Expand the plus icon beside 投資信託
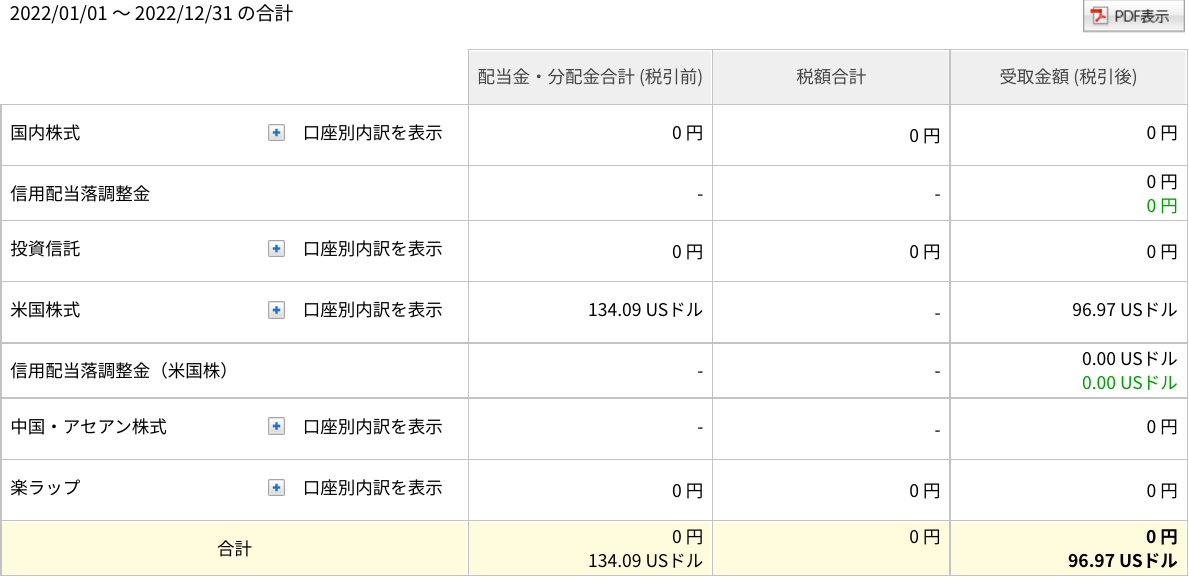This screenshot has height=579, width=1189. click(x=277, y=248)
